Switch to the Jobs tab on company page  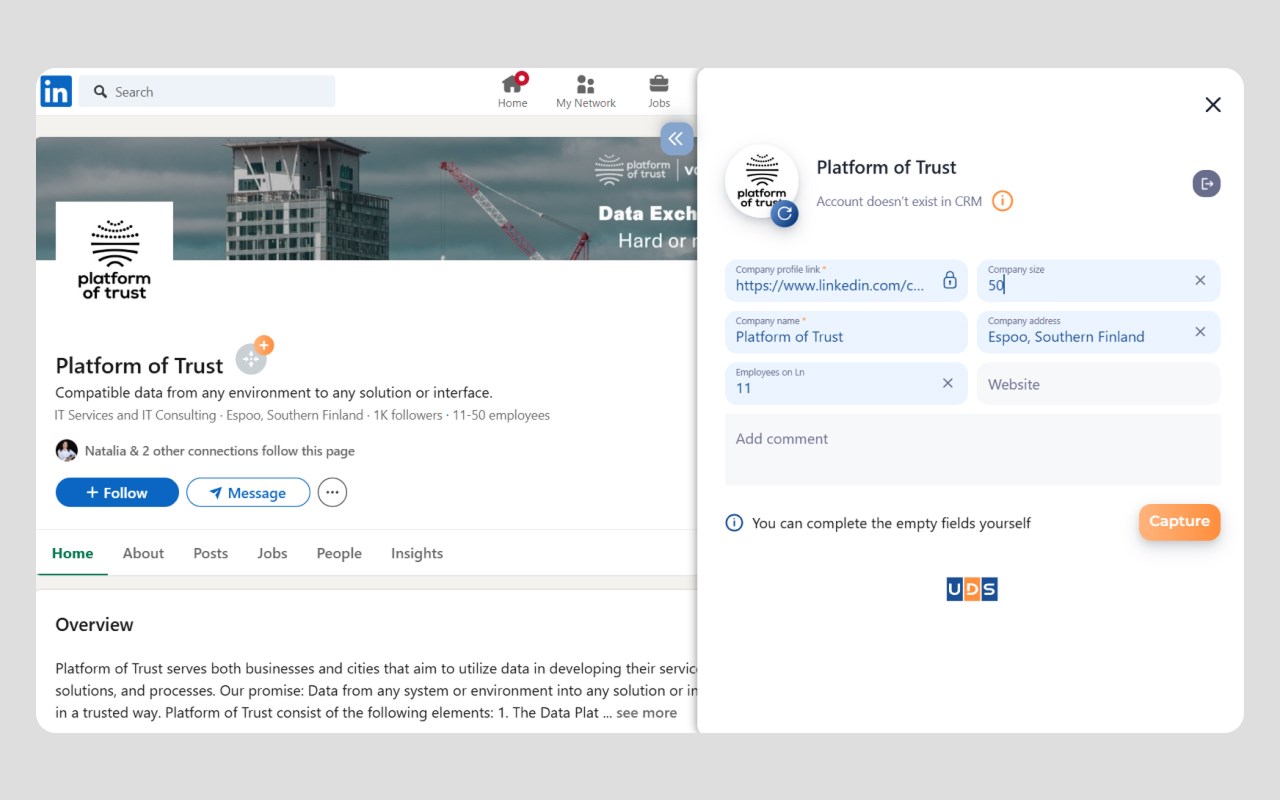pos(272,553)
